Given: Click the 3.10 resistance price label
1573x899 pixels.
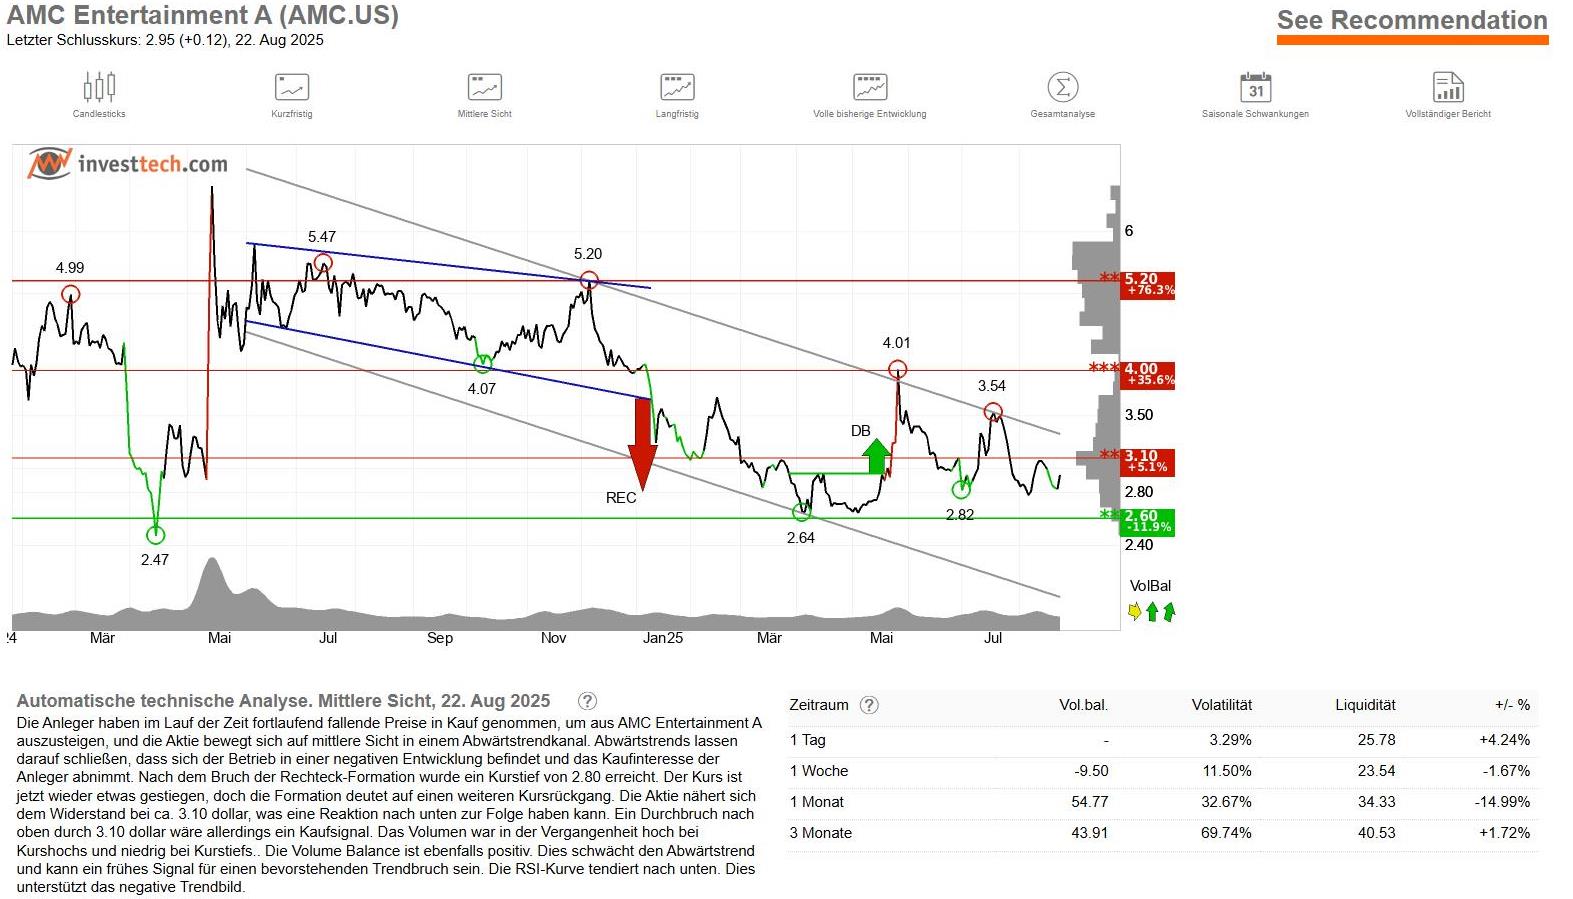Looking at the screenshot, I should click(1147, 462).
